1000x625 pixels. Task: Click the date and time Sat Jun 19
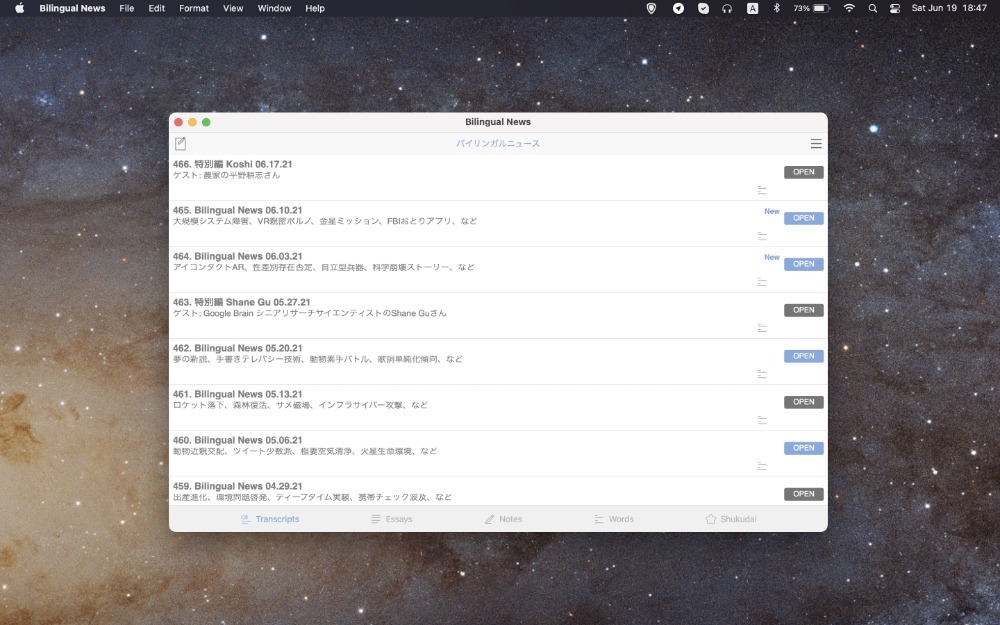(949, 8)
